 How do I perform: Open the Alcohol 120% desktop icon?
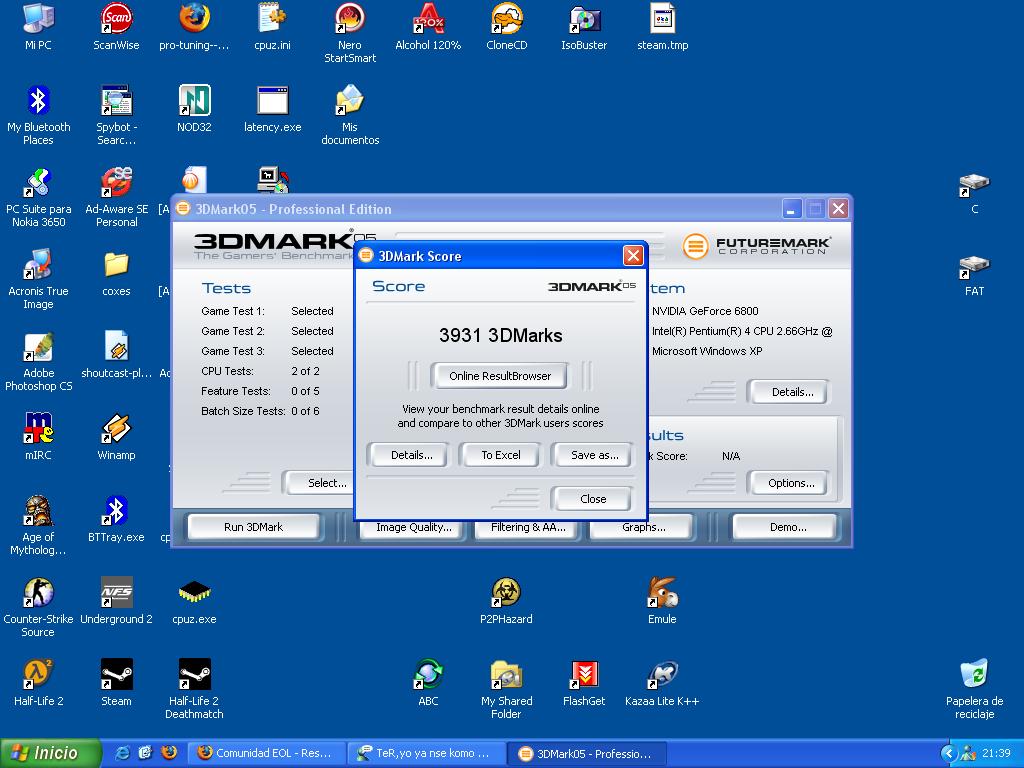(x=428, y=19)
